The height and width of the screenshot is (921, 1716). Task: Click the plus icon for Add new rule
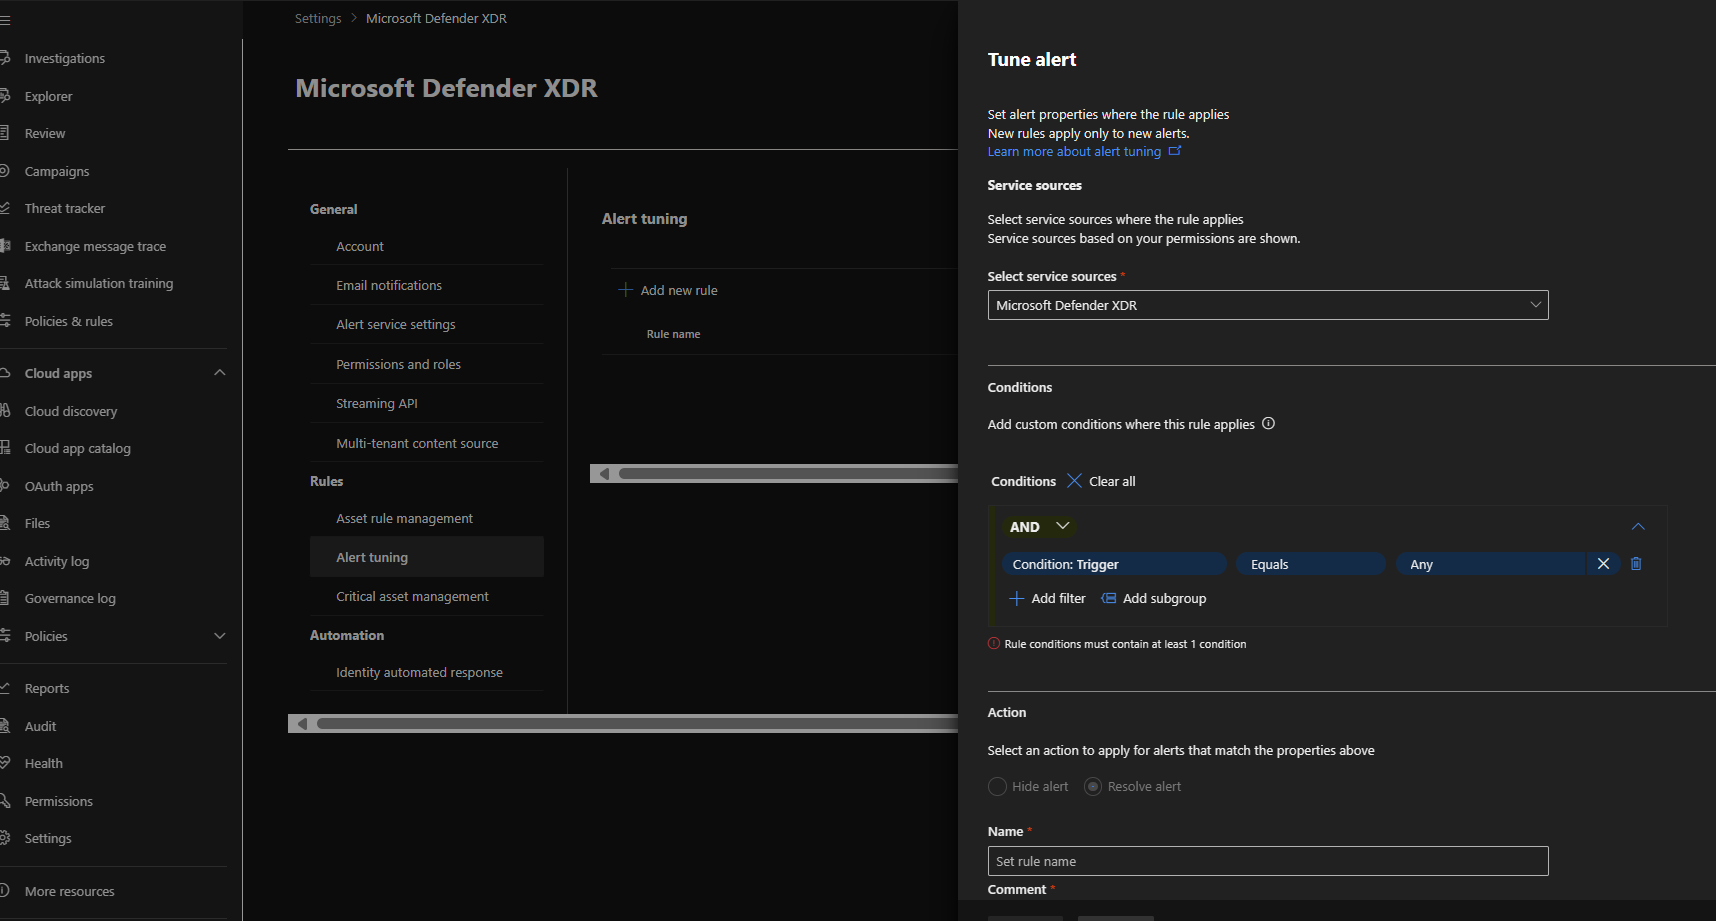pos(626,290)
